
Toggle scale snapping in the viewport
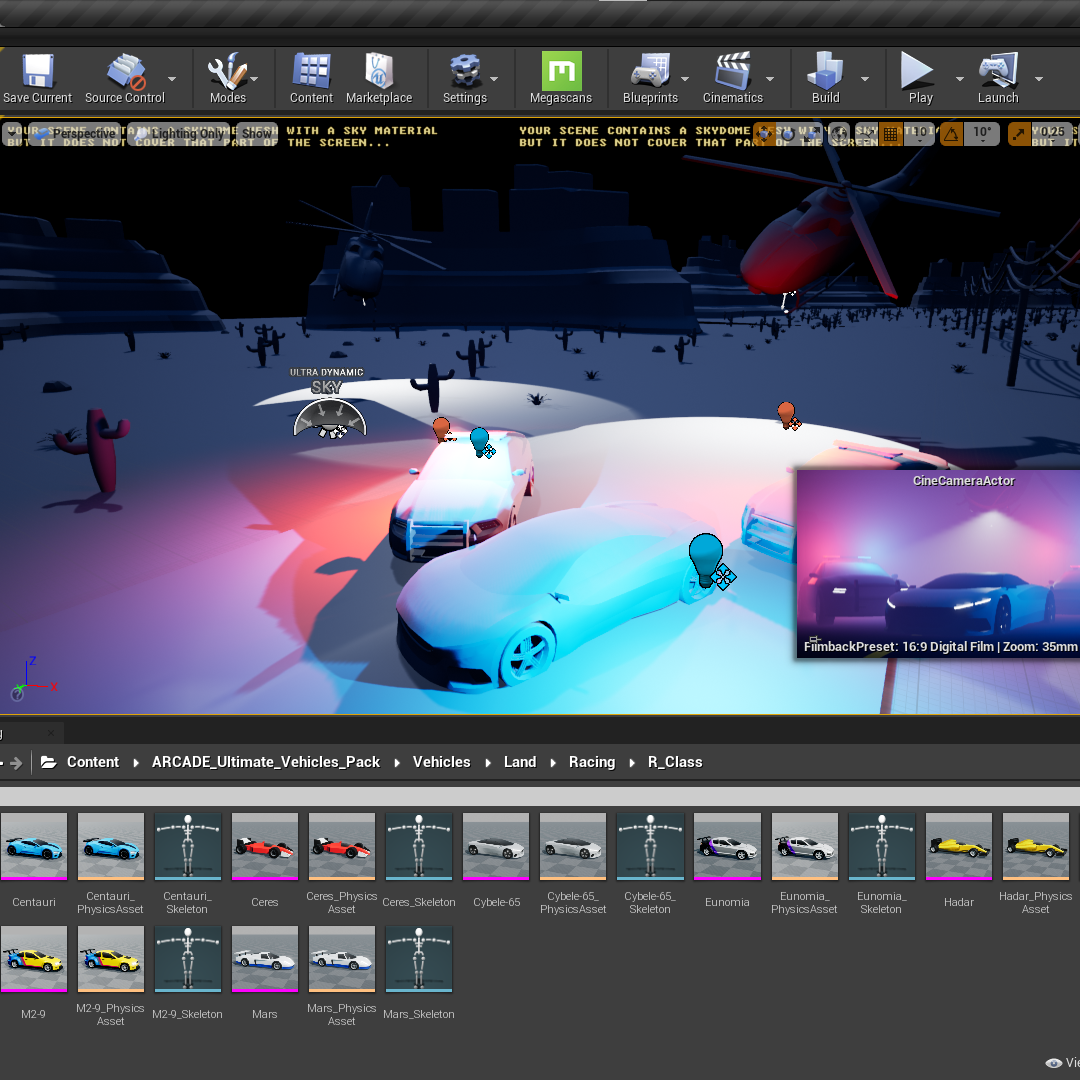[1019, 133]
